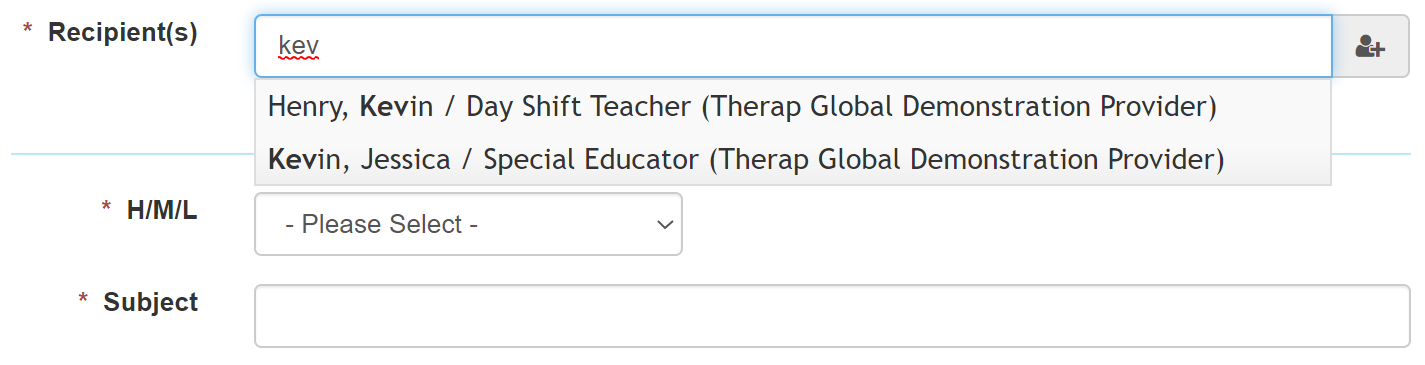Open priority selector showing Please Select
1425x365 pixels.
468,224
